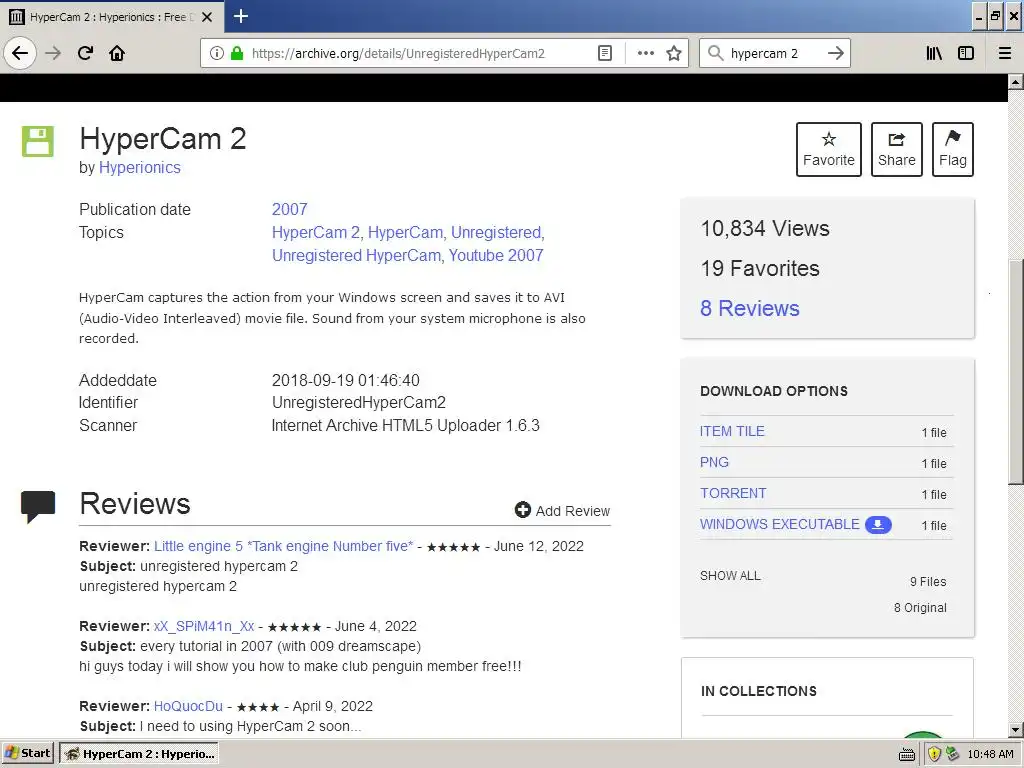
Task: Submit the search with arrow button
Action: coord(835,54)
